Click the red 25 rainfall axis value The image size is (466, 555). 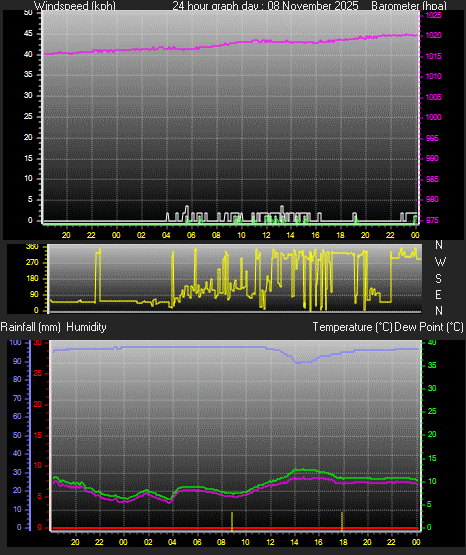click(x=38, y=373)
